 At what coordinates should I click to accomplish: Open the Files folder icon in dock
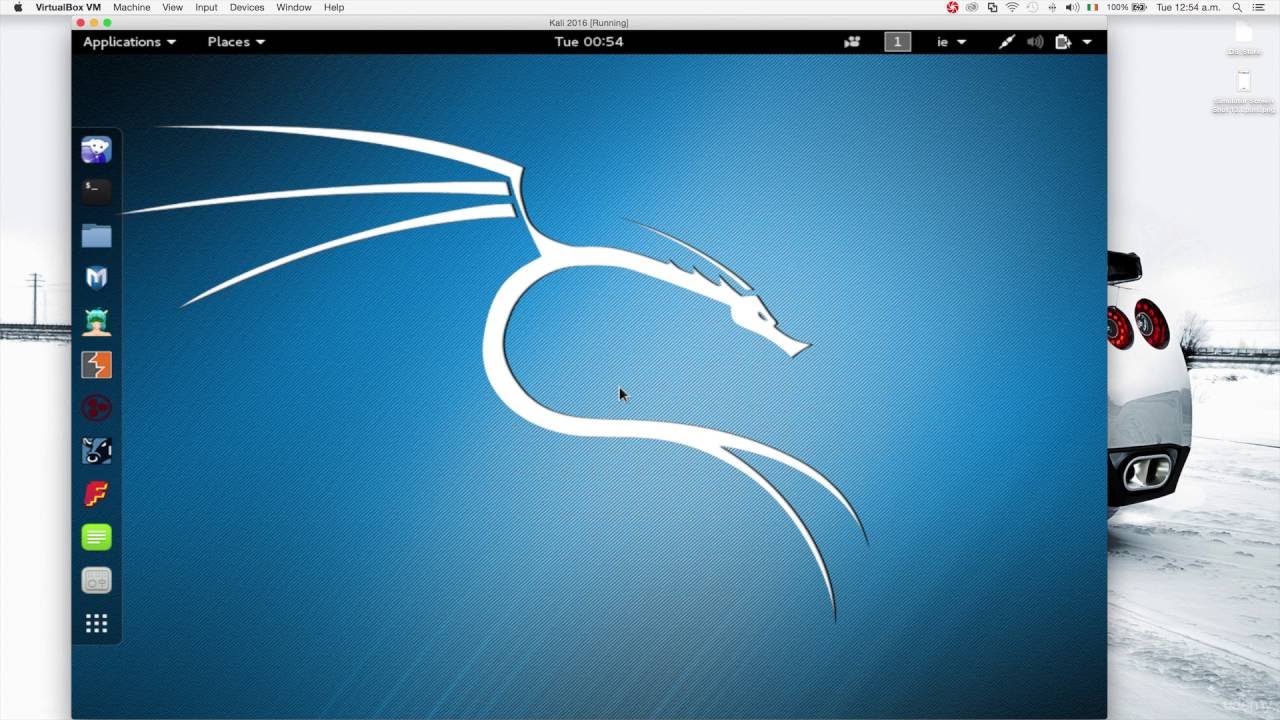coord(96,235)
